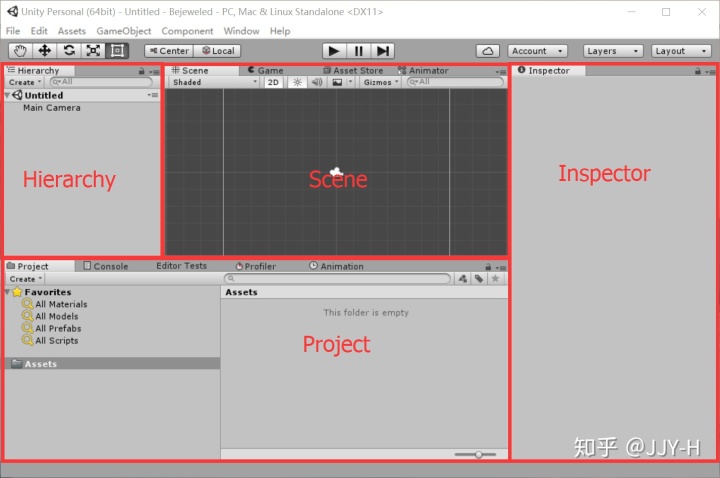
Task: Toggle Local handle rotation
Action: 218,51
